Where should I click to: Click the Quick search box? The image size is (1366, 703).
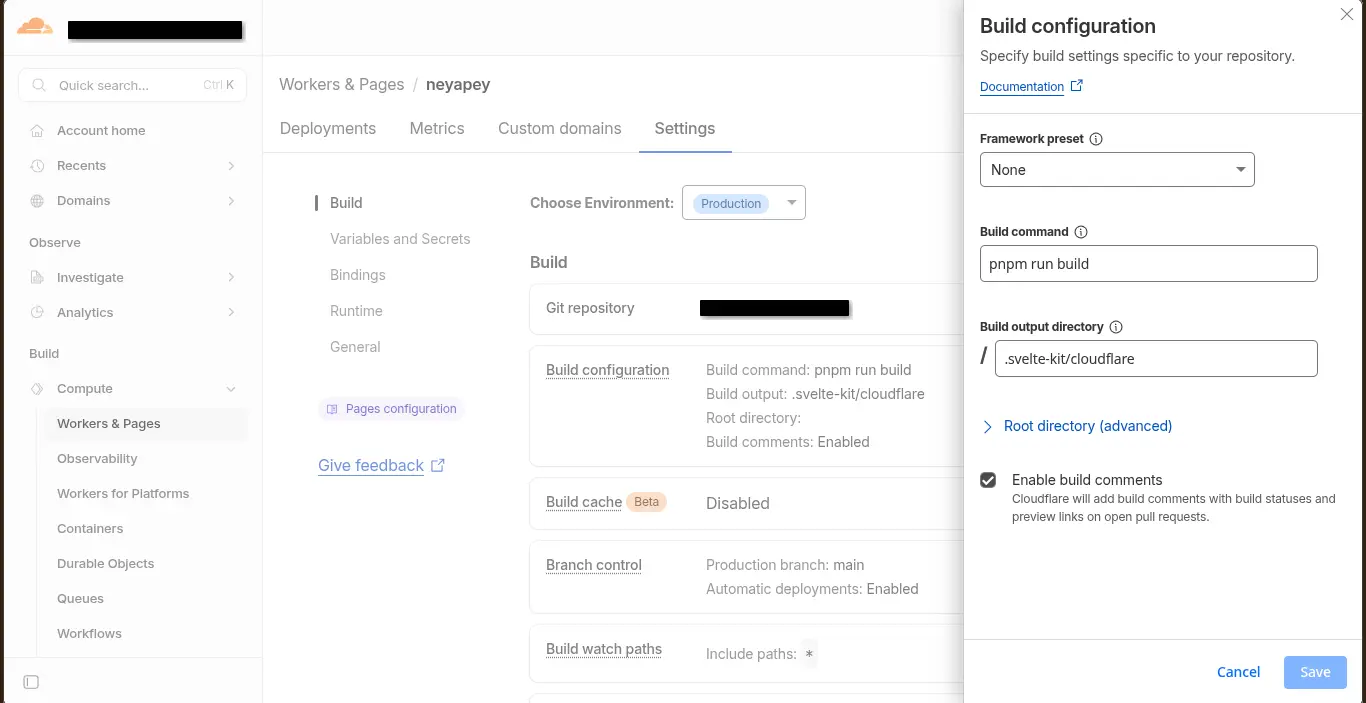point(132,86)
